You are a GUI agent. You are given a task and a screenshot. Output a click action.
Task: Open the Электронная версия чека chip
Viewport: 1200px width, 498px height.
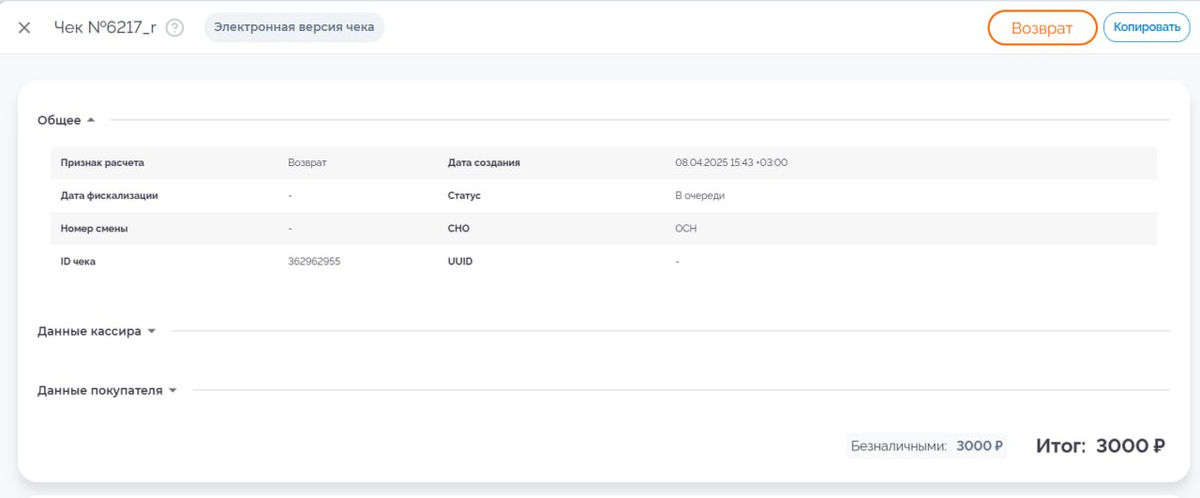tap(294, 28)
